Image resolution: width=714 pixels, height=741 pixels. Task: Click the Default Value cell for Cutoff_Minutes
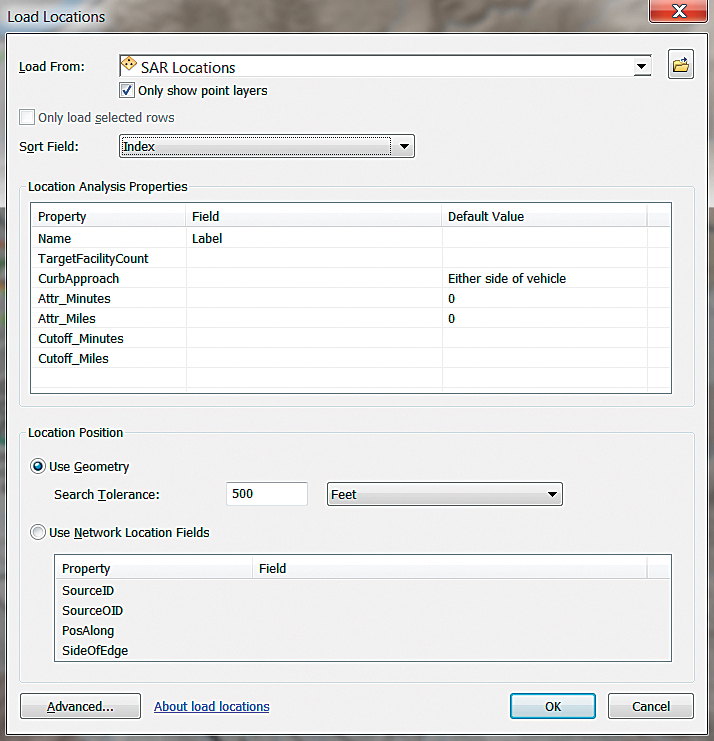click(x=544, y=338)
